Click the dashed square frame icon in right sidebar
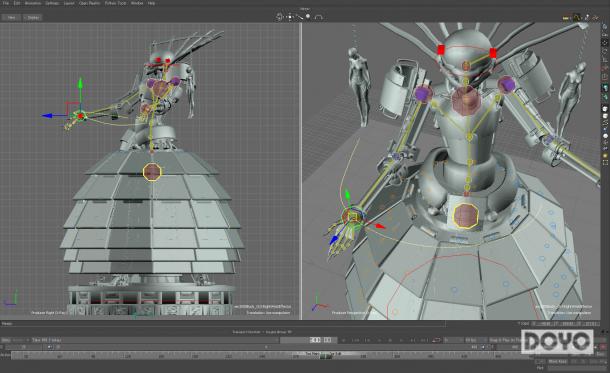This screenshot has height=373, width=610. [x=605, y=163]
